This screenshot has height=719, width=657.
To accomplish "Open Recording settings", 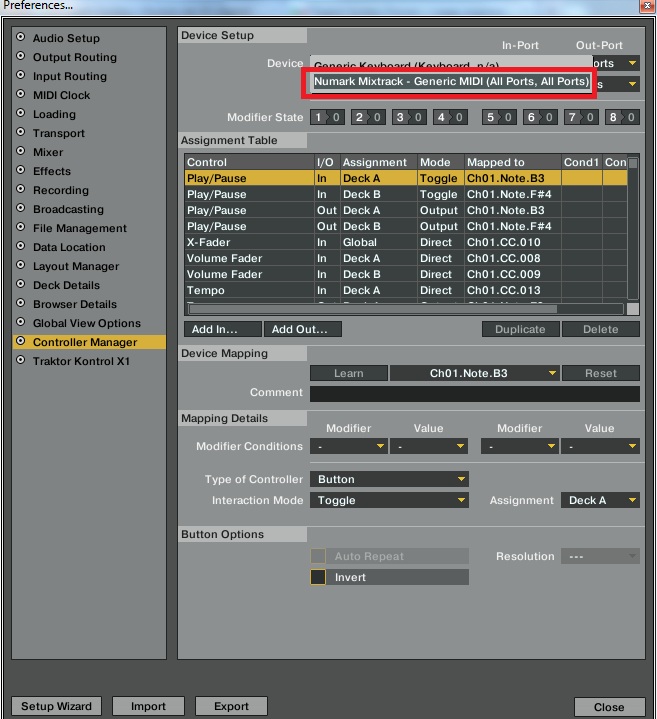I will coord(61,190).
